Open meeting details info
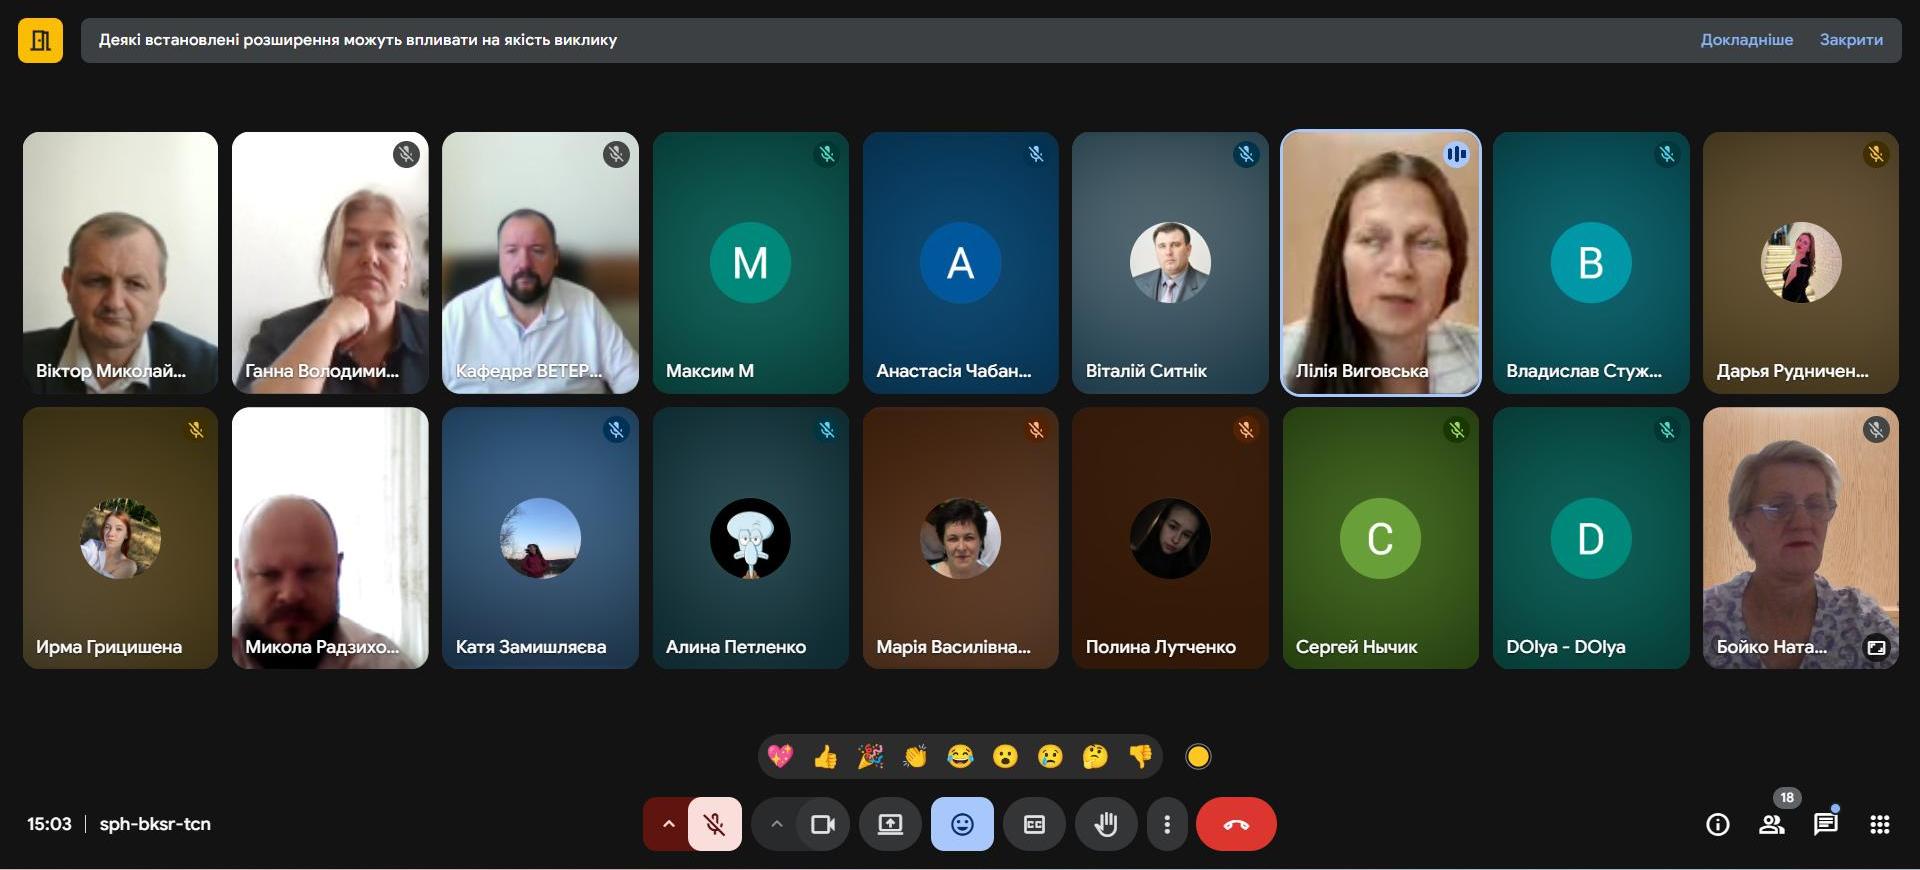The height and width of the screenshot is (870, 1920). [1718, 824]
